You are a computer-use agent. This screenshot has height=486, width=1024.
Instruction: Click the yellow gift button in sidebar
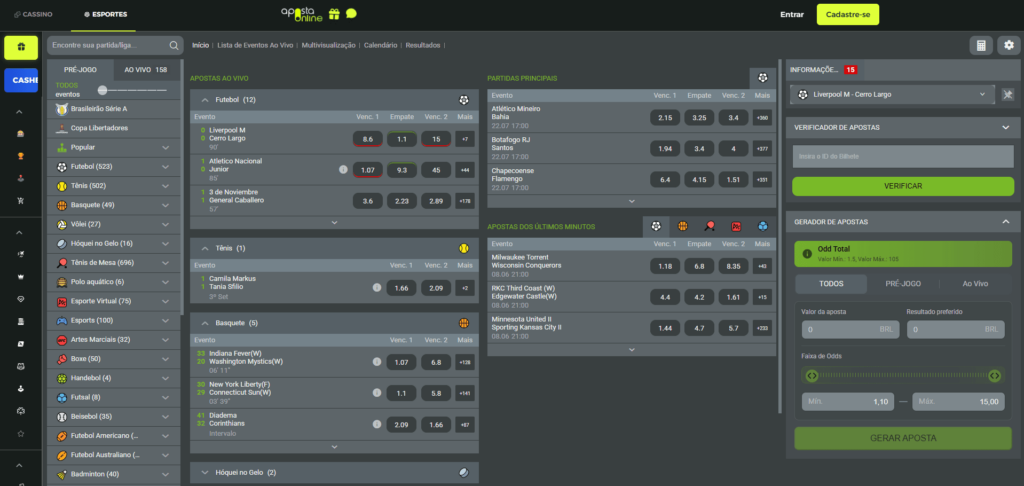tap(21, 47)
